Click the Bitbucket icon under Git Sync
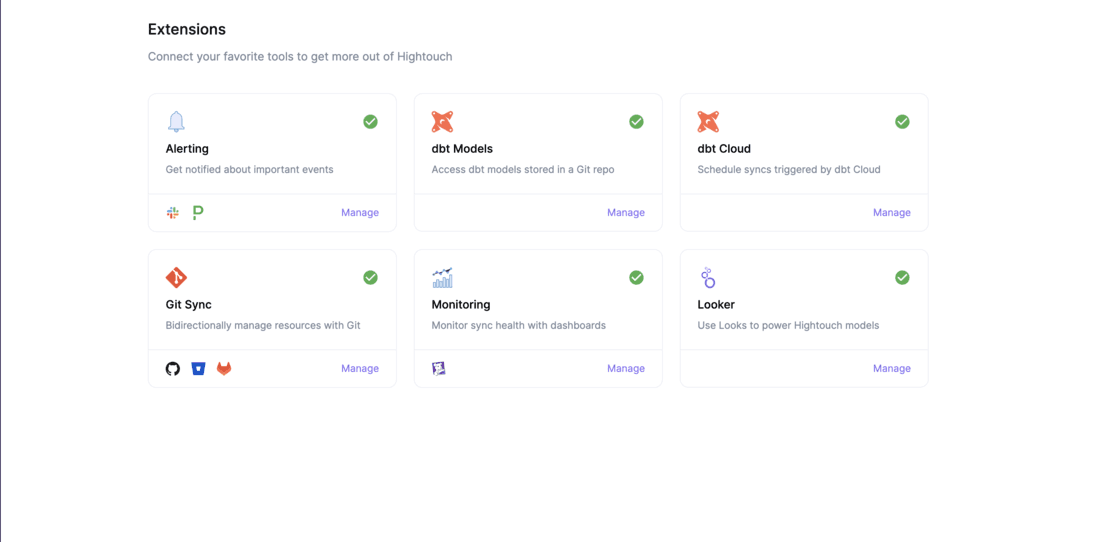The width and height of the screenshot is (1120, 542). click(198, 368)
